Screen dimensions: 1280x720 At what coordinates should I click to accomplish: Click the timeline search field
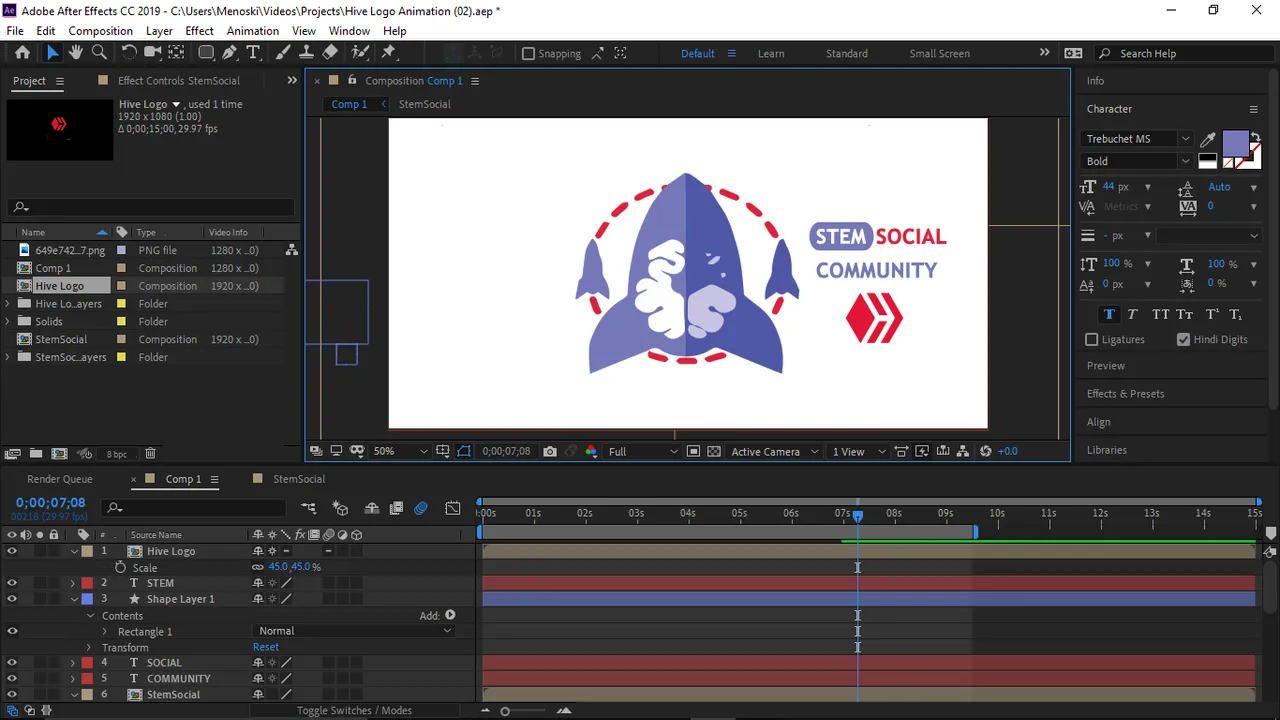(x=195, y=508)
